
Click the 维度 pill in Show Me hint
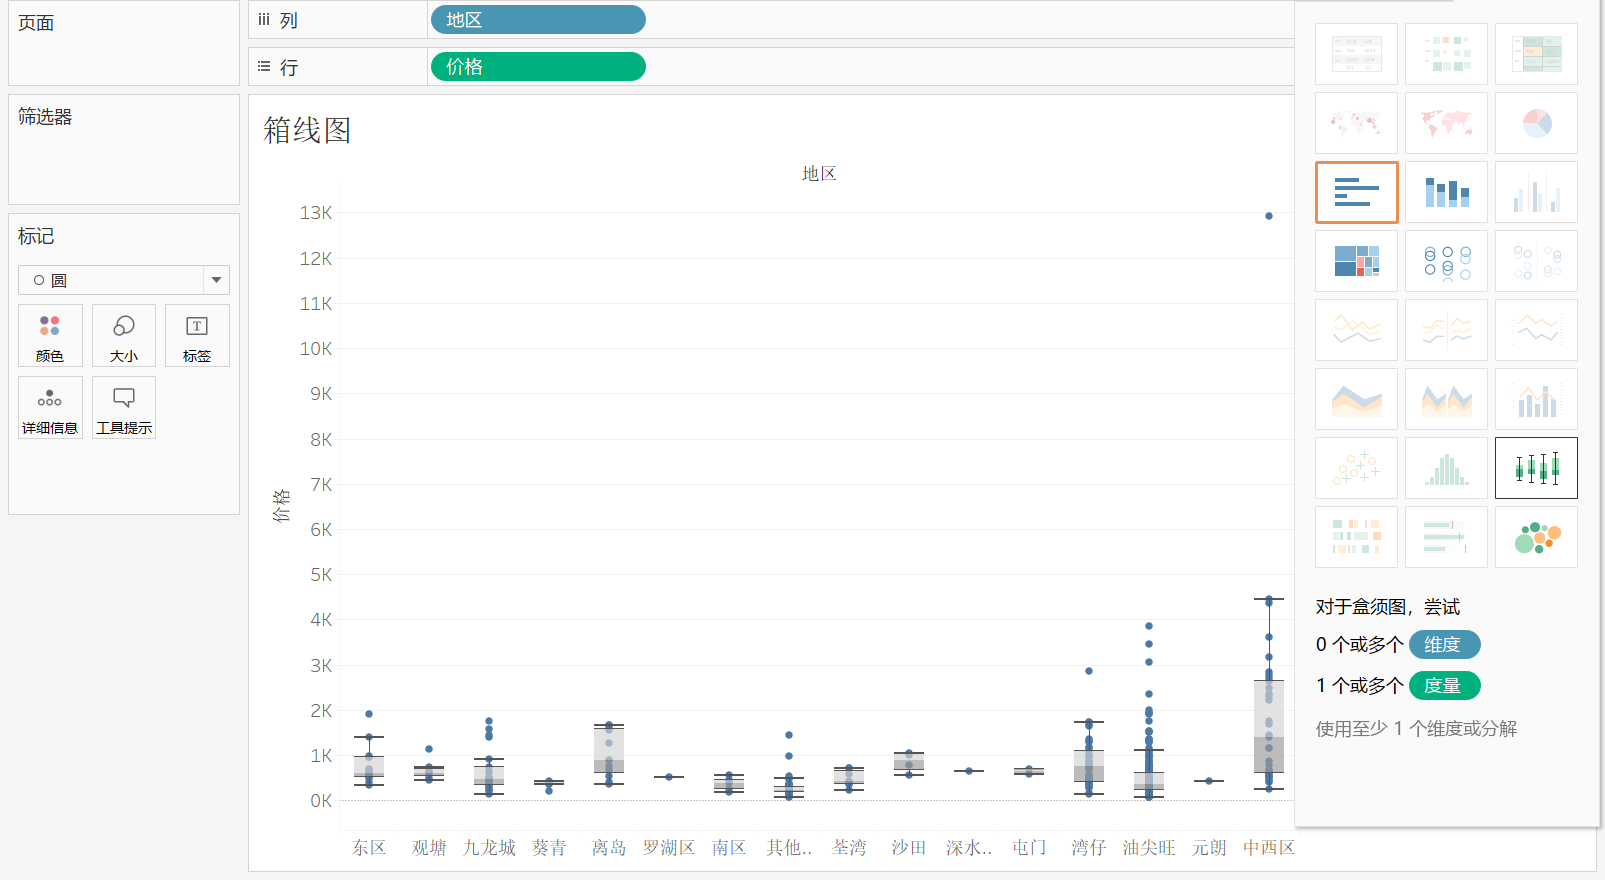[1444, 645]
